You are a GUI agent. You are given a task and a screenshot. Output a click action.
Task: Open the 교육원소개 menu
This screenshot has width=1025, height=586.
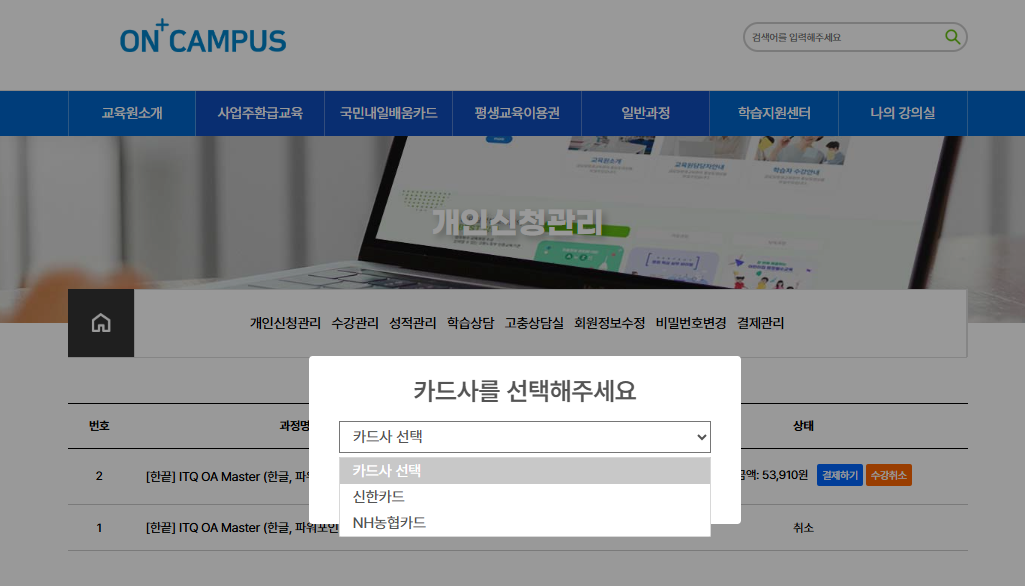click(x=132, y=113)
